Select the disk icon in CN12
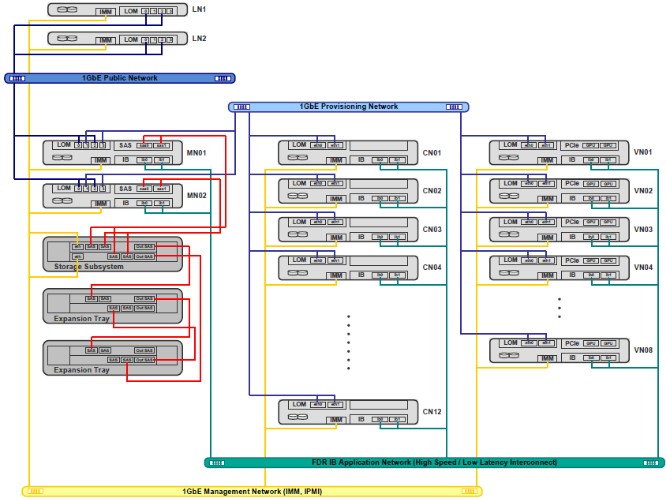Screen dimensions: 666x500 (298, 417)
